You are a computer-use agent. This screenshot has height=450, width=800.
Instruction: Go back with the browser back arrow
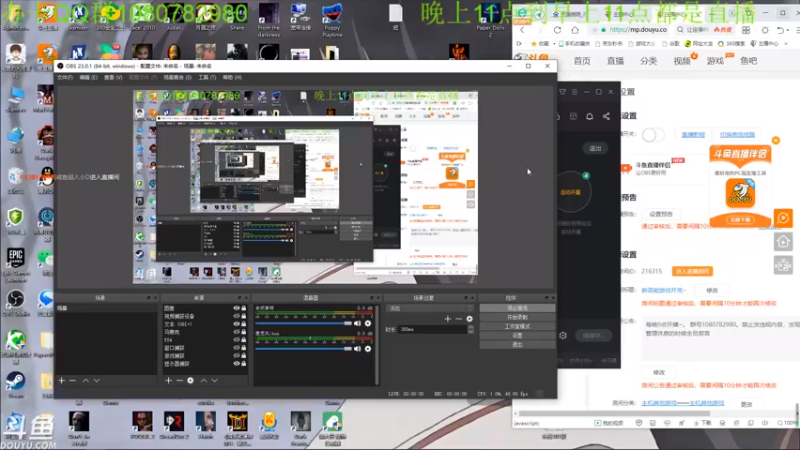pos(522,30)
